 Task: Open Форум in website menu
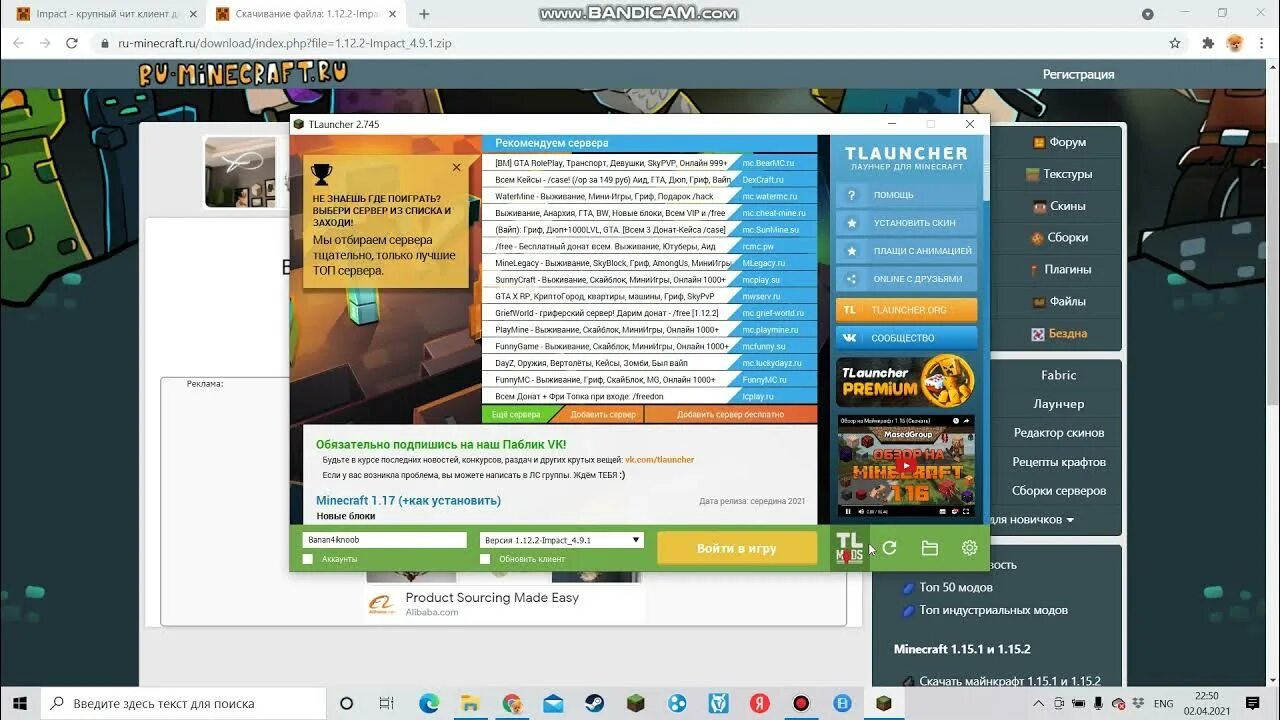1058,142
